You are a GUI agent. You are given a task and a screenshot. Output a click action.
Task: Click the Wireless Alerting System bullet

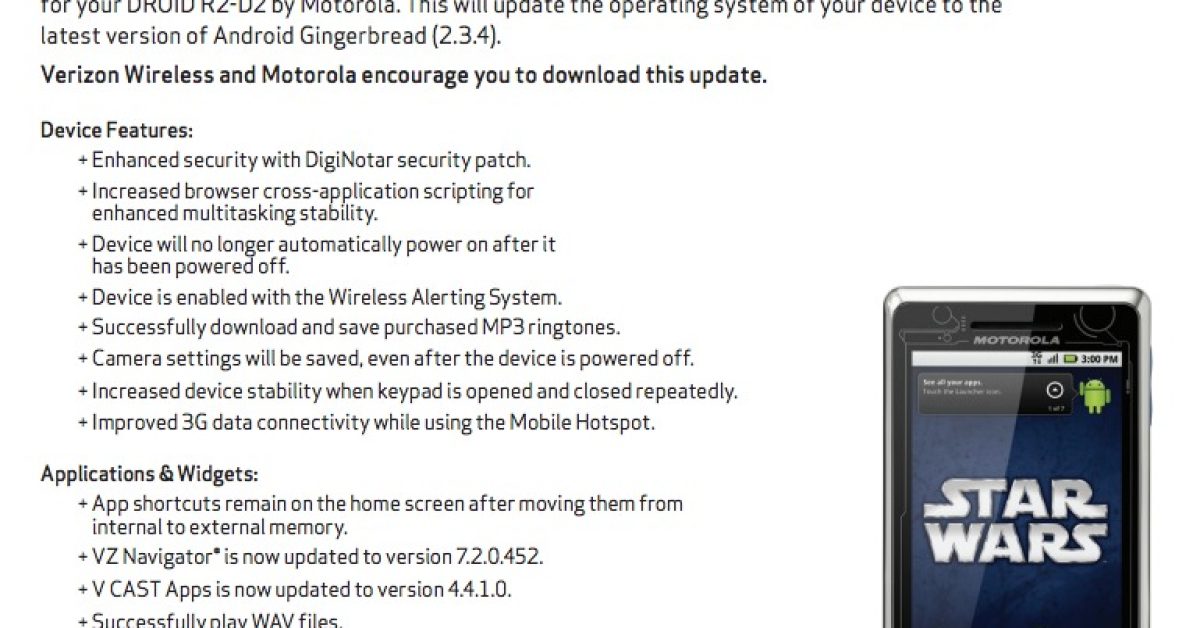pyautogui.click(x=320, y=297)
